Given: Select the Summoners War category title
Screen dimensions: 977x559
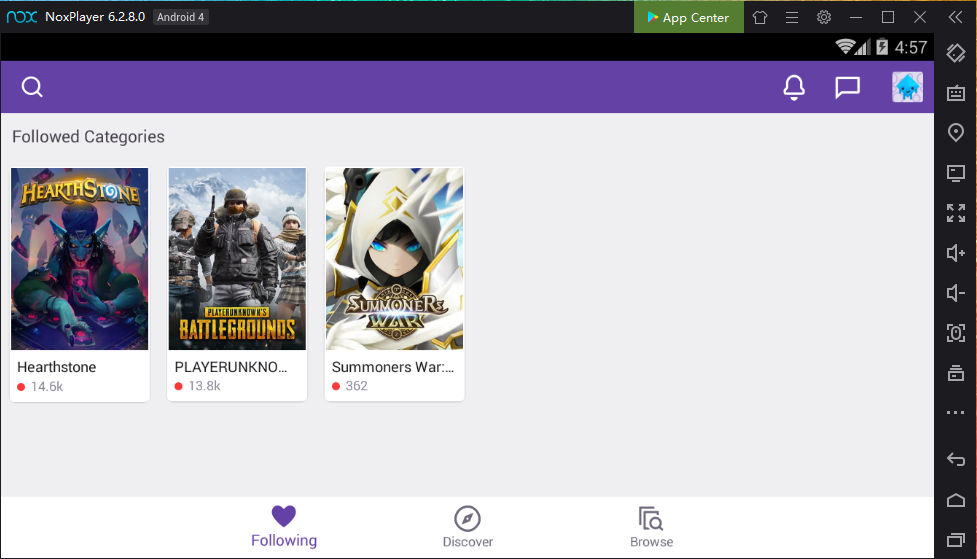Looking at the screenshot, I should click(393, 367).
